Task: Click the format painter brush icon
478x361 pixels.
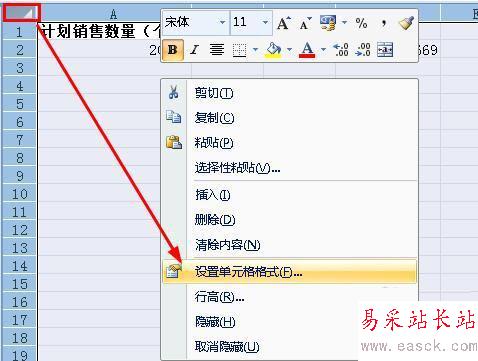Action: pos(406,23)
